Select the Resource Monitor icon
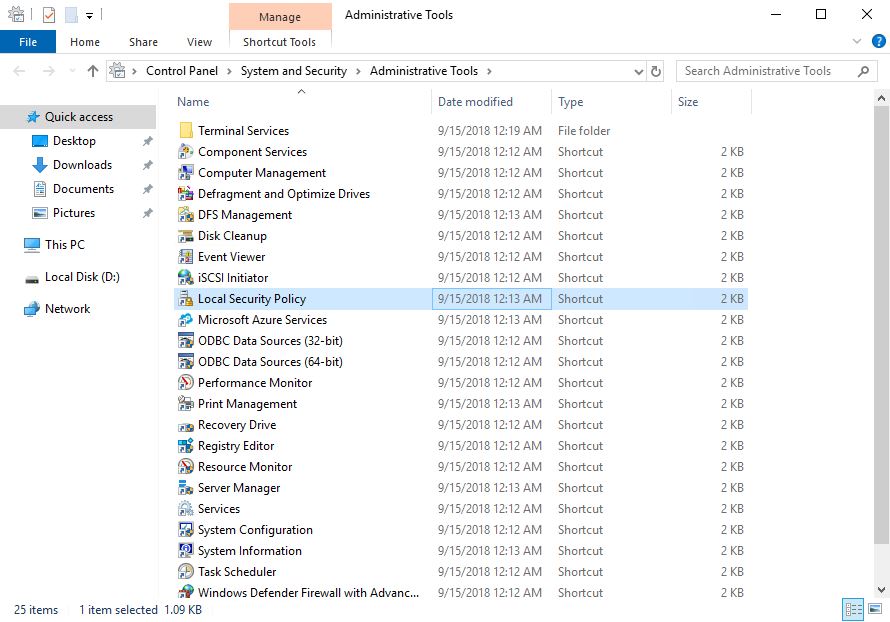 pyautogui.click(x=186, y=466)
